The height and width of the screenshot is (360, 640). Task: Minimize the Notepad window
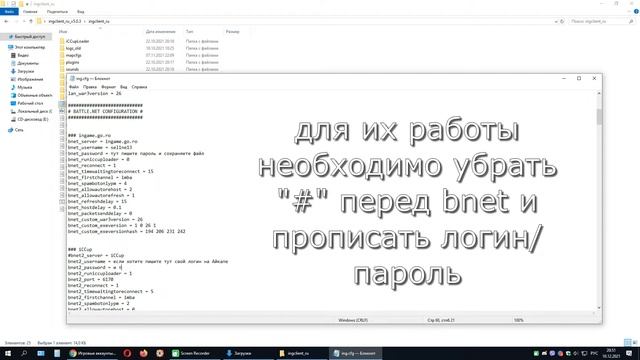tap(564, 78)
